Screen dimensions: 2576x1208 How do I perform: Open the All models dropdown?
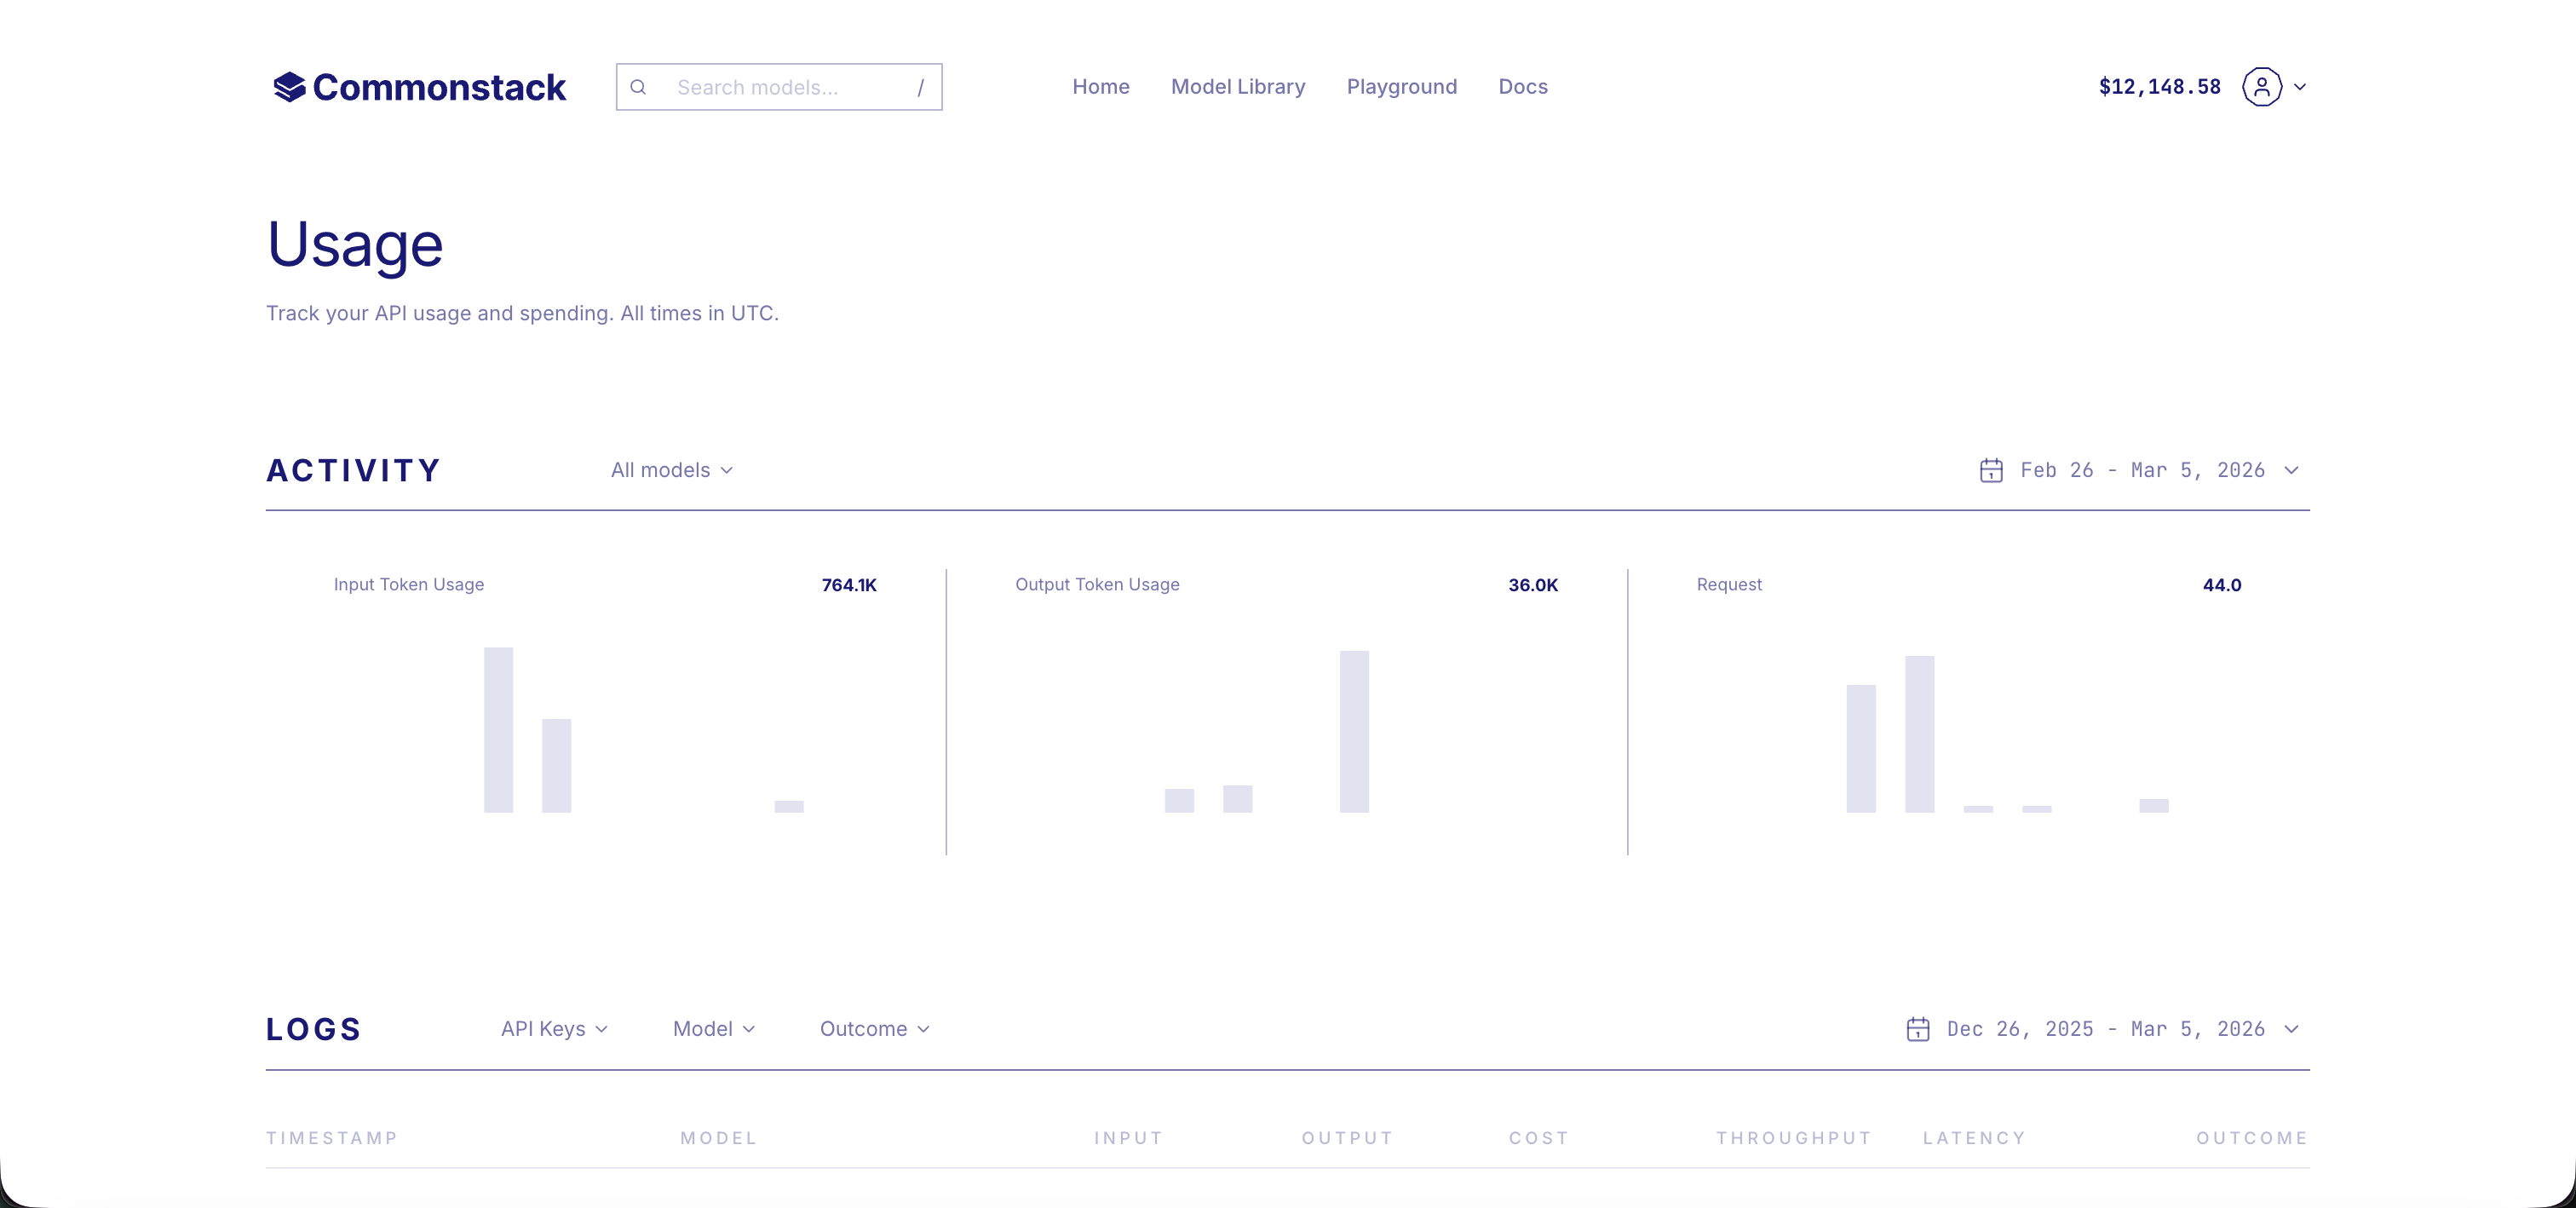tap(671, 470)
